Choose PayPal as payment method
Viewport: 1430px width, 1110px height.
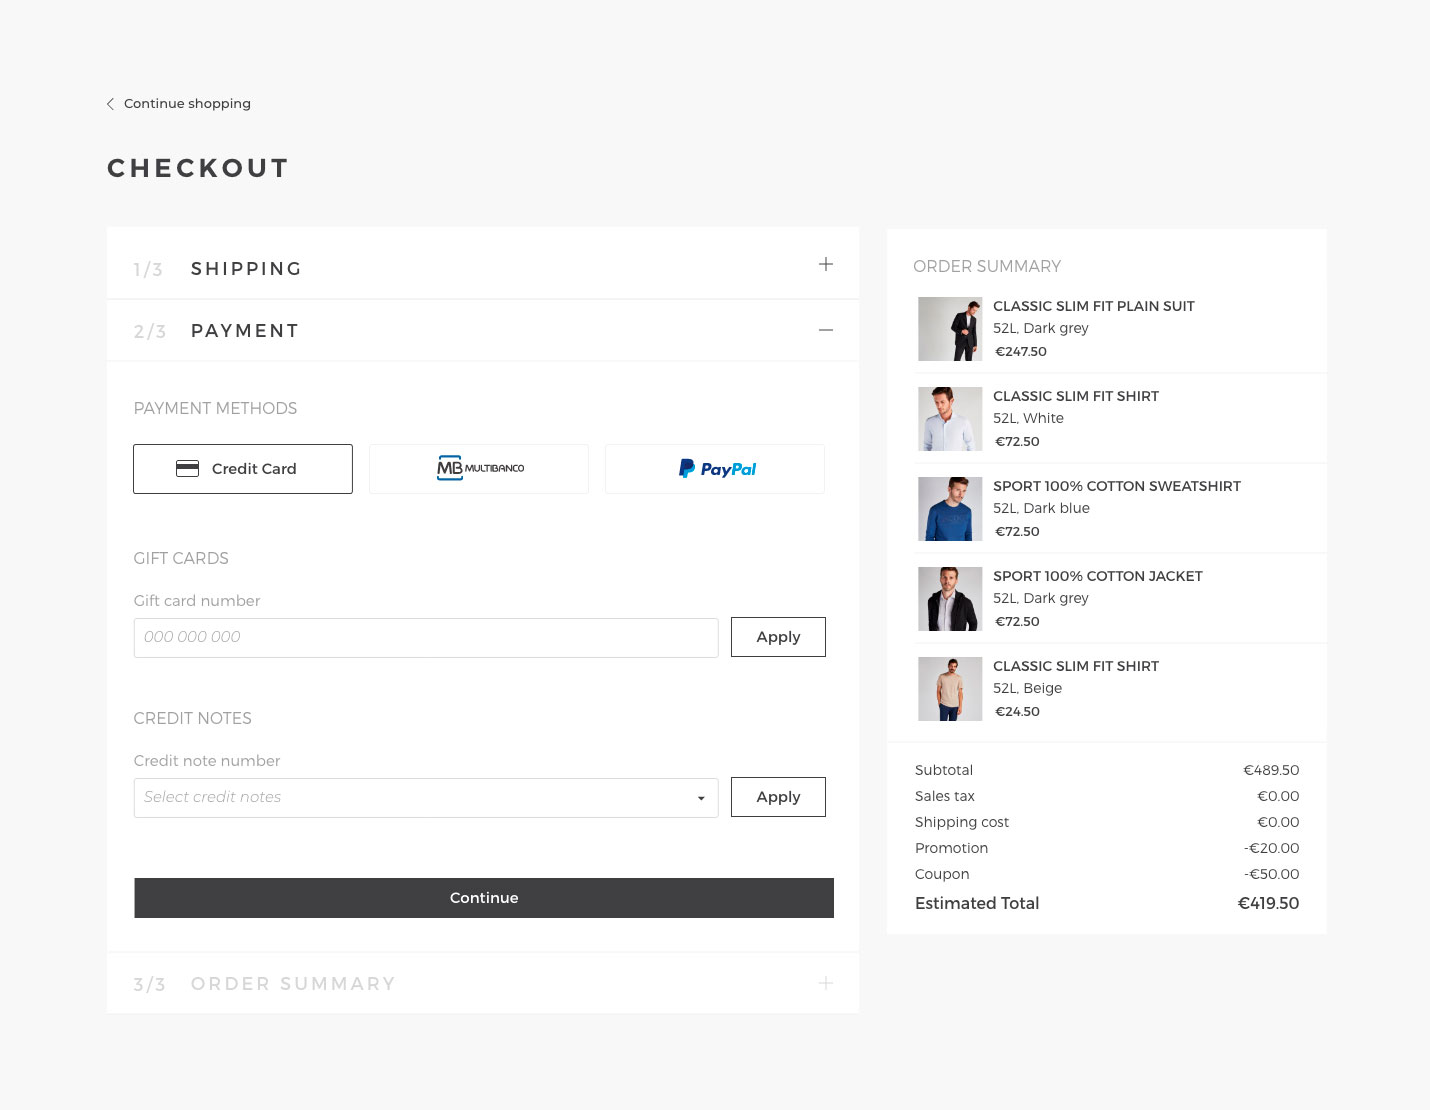(x=715, y=469)
